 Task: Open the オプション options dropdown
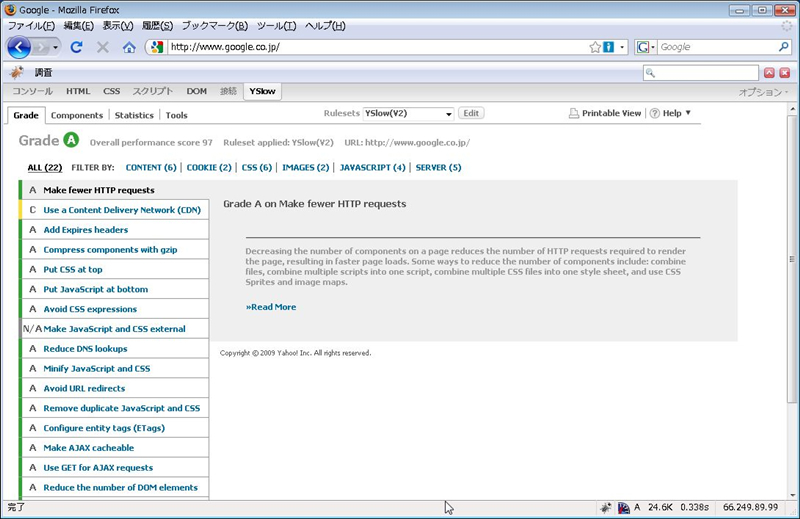(763, 92)
